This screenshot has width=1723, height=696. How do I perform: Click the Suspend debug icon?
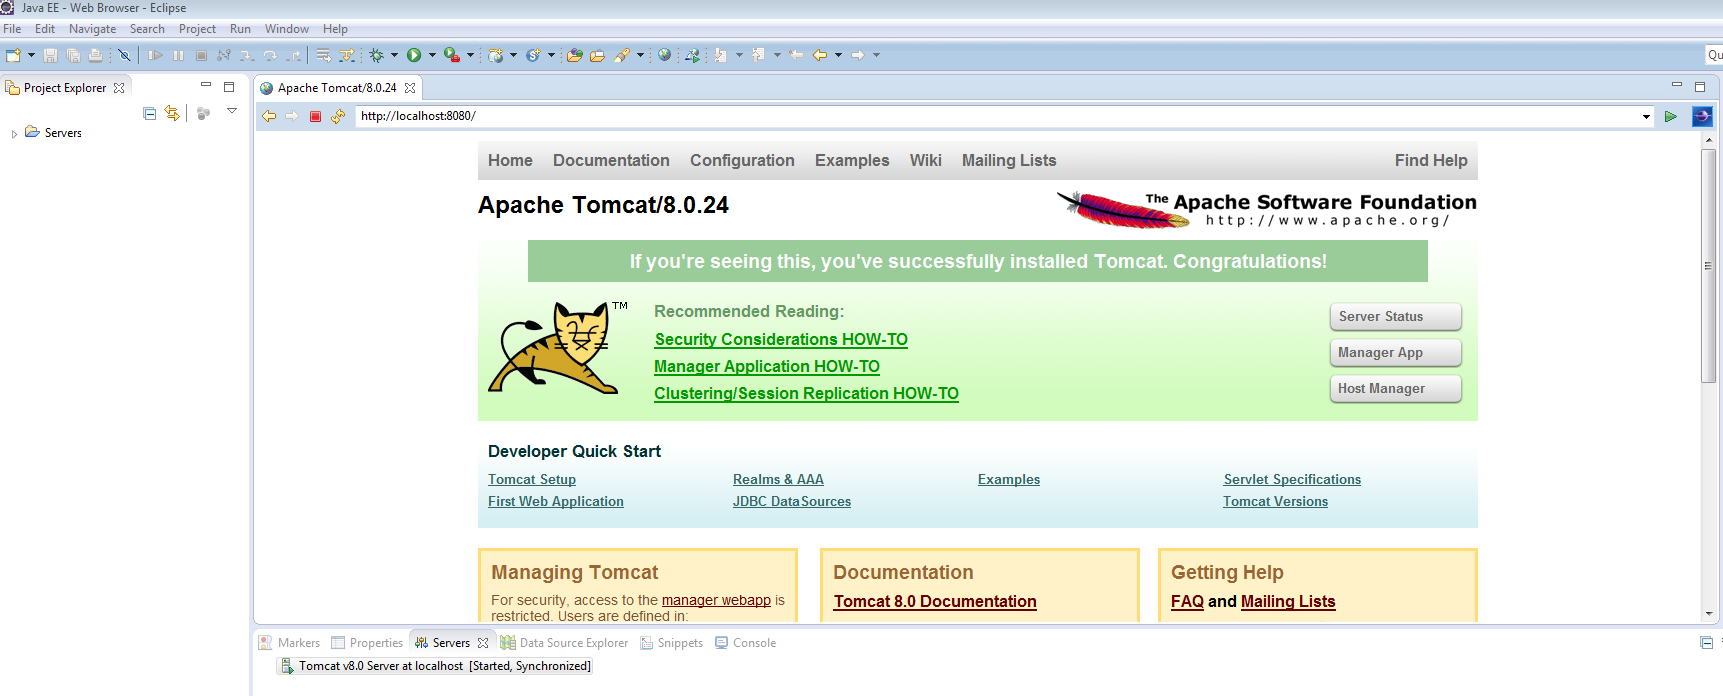click(x=178, y=55)
